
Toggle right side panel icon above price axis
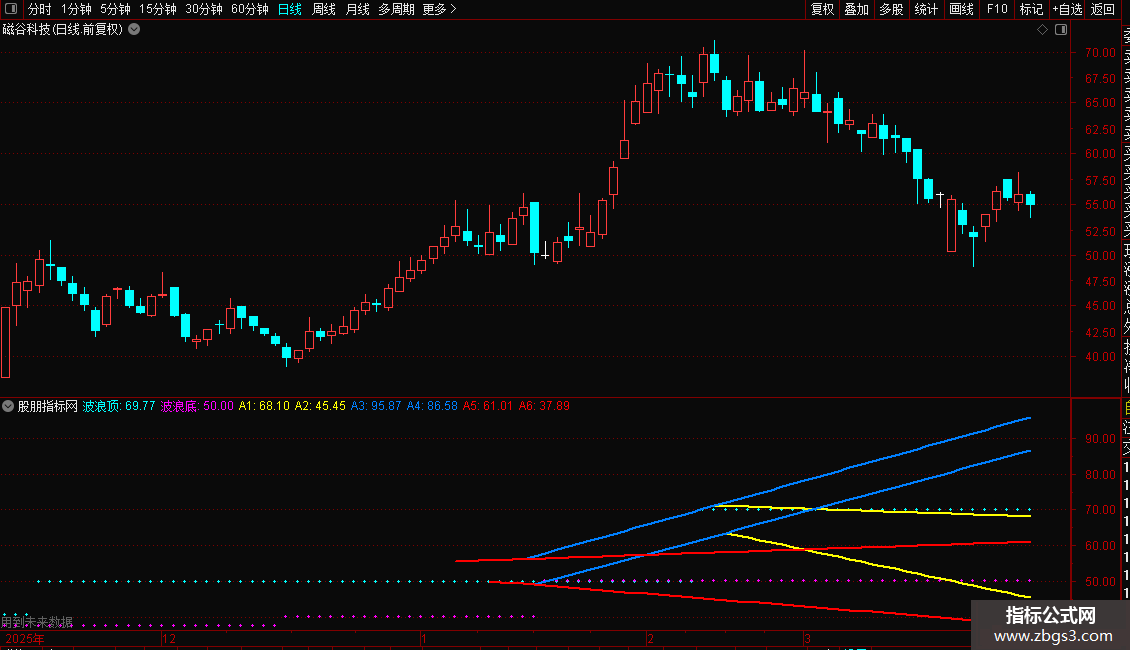point(1061,30)
